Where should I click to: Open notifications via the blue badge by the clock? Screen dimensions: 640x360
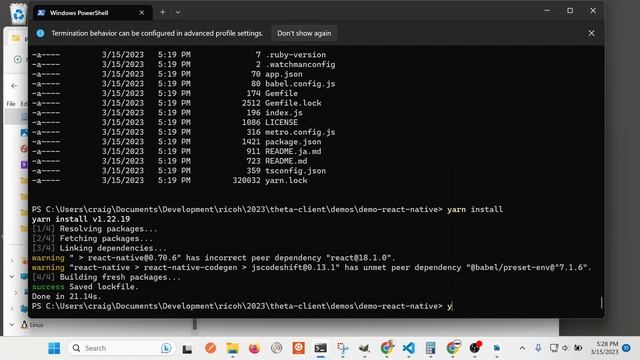pos(627,348)
